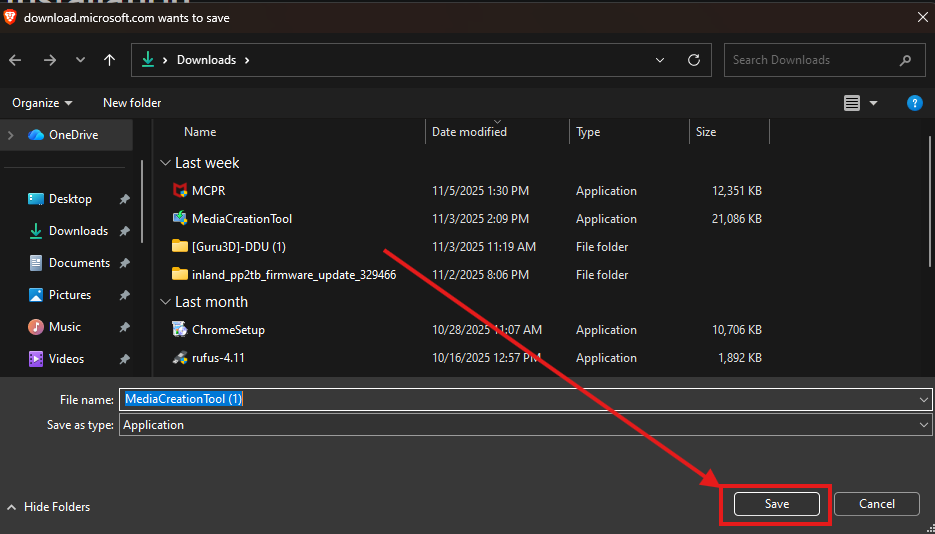The height and width of the screenshot is (534, 935).
Task: Click the file list vertical scrollbar
Action: coord(931,203)
